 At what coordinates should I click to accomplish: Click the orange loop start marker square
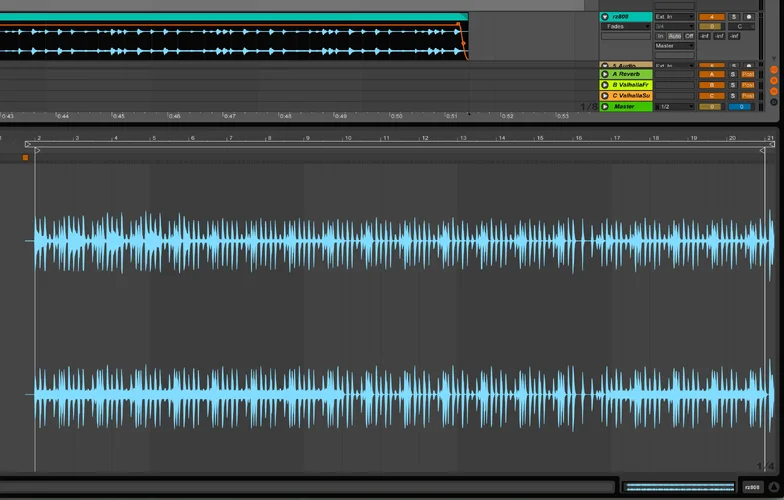pos(26,157)
